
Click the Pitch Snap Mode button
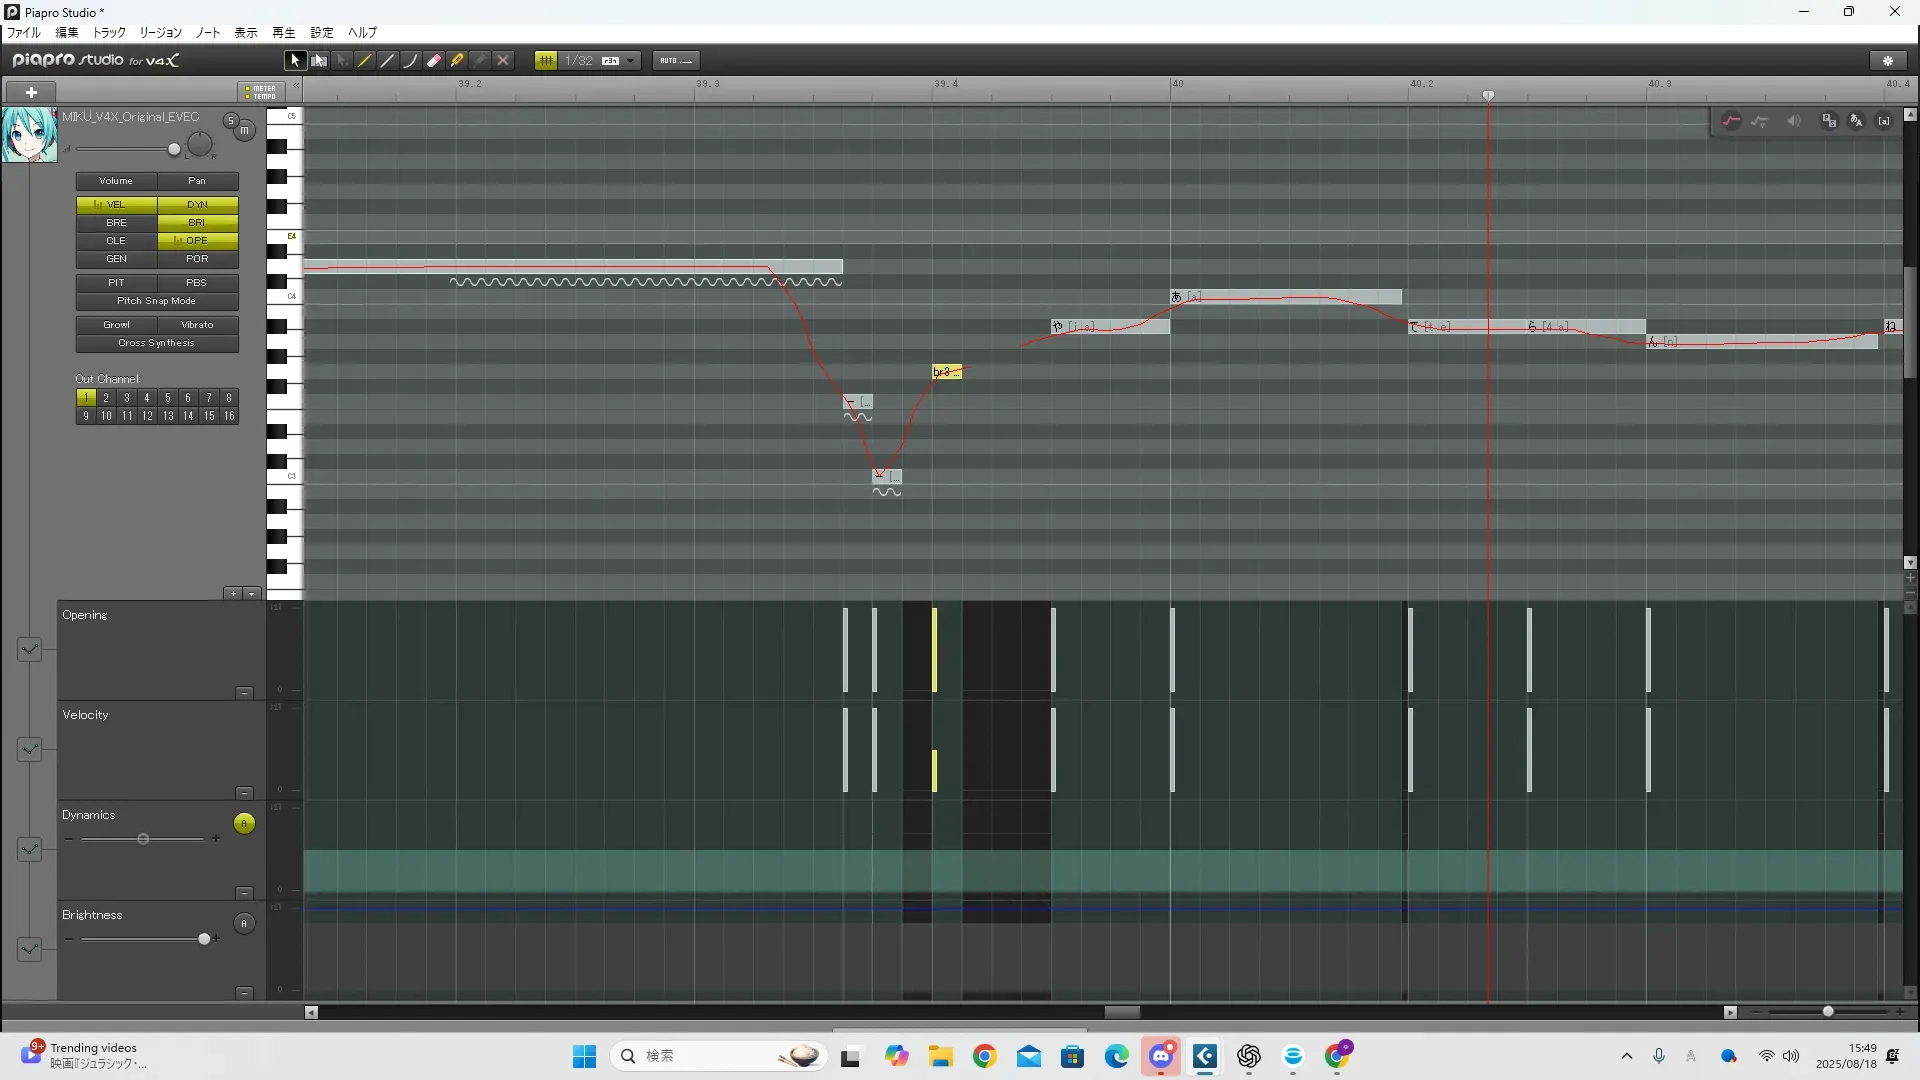click(x=157, y=301)
